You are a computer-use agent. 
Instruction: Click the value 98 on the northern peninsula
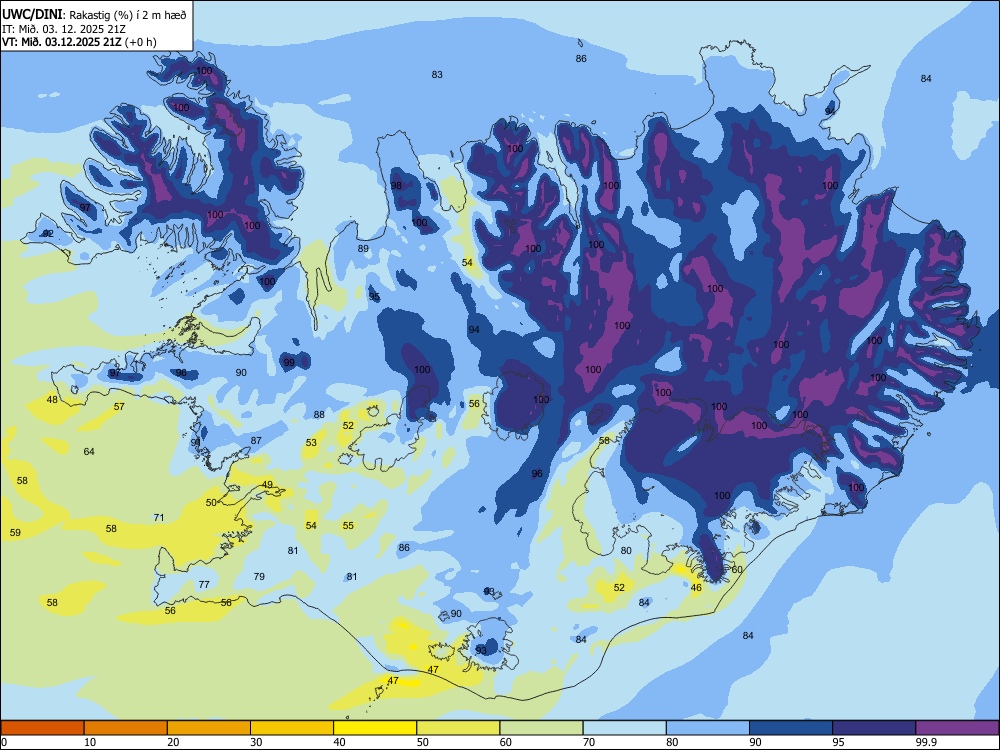[397, 186]
